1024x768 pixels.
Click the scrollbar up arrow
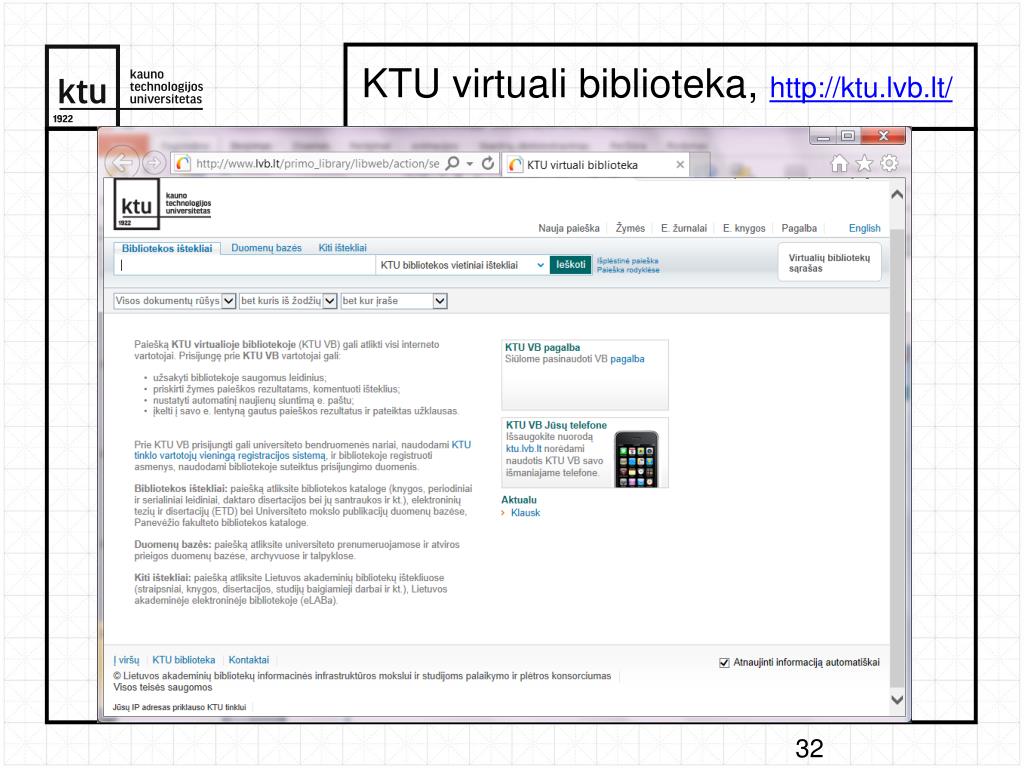(x=897, y=195)
